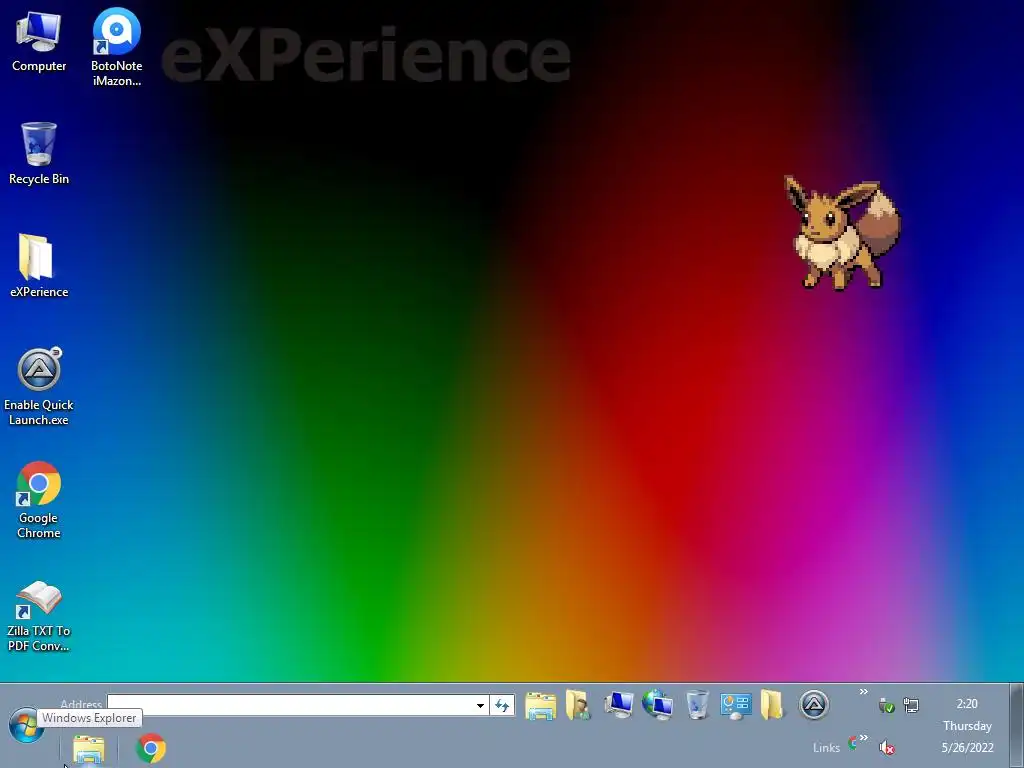Click the Links toolbar label
1024x768 pixels.
click(826, 748)
